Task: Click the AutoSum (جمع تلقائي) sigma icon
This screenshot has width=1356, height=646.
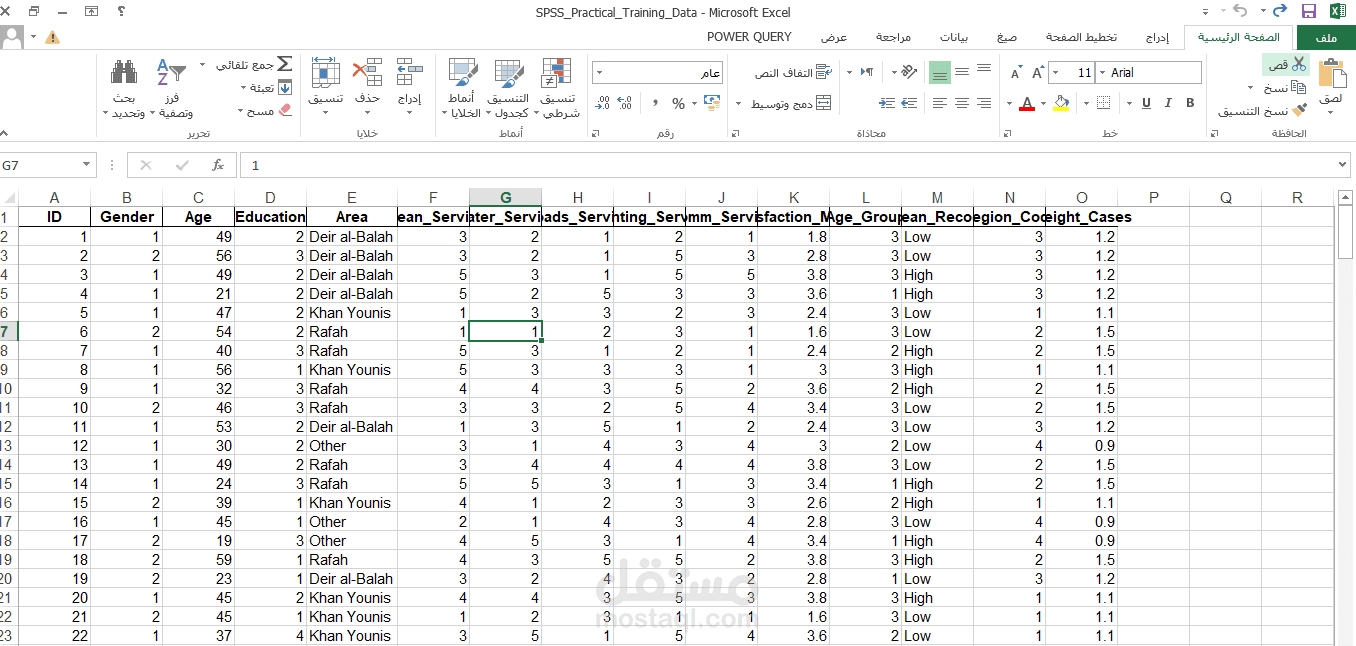Action: tap(284, 64)
